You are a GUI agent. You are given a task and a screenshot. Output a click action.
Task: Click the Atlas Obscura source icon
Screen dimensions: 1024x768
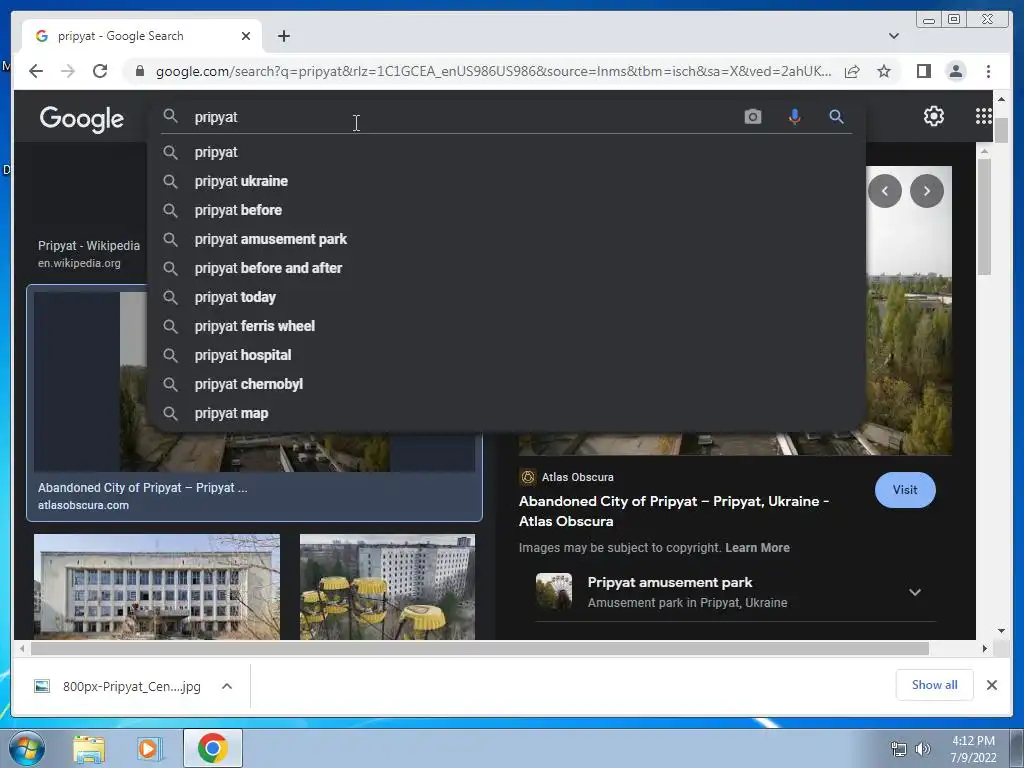(528, 477)
